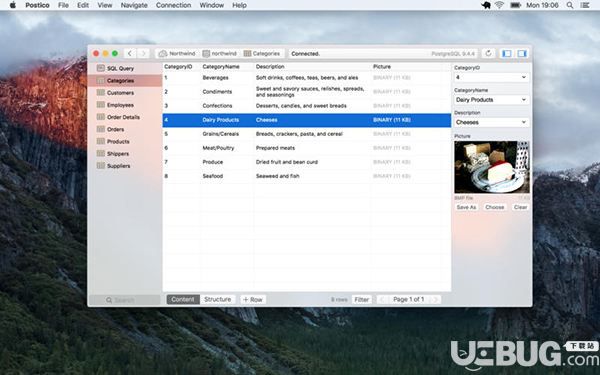Switch to the Content tab
This screenshot has height=375, width=600.
point(183,299)
